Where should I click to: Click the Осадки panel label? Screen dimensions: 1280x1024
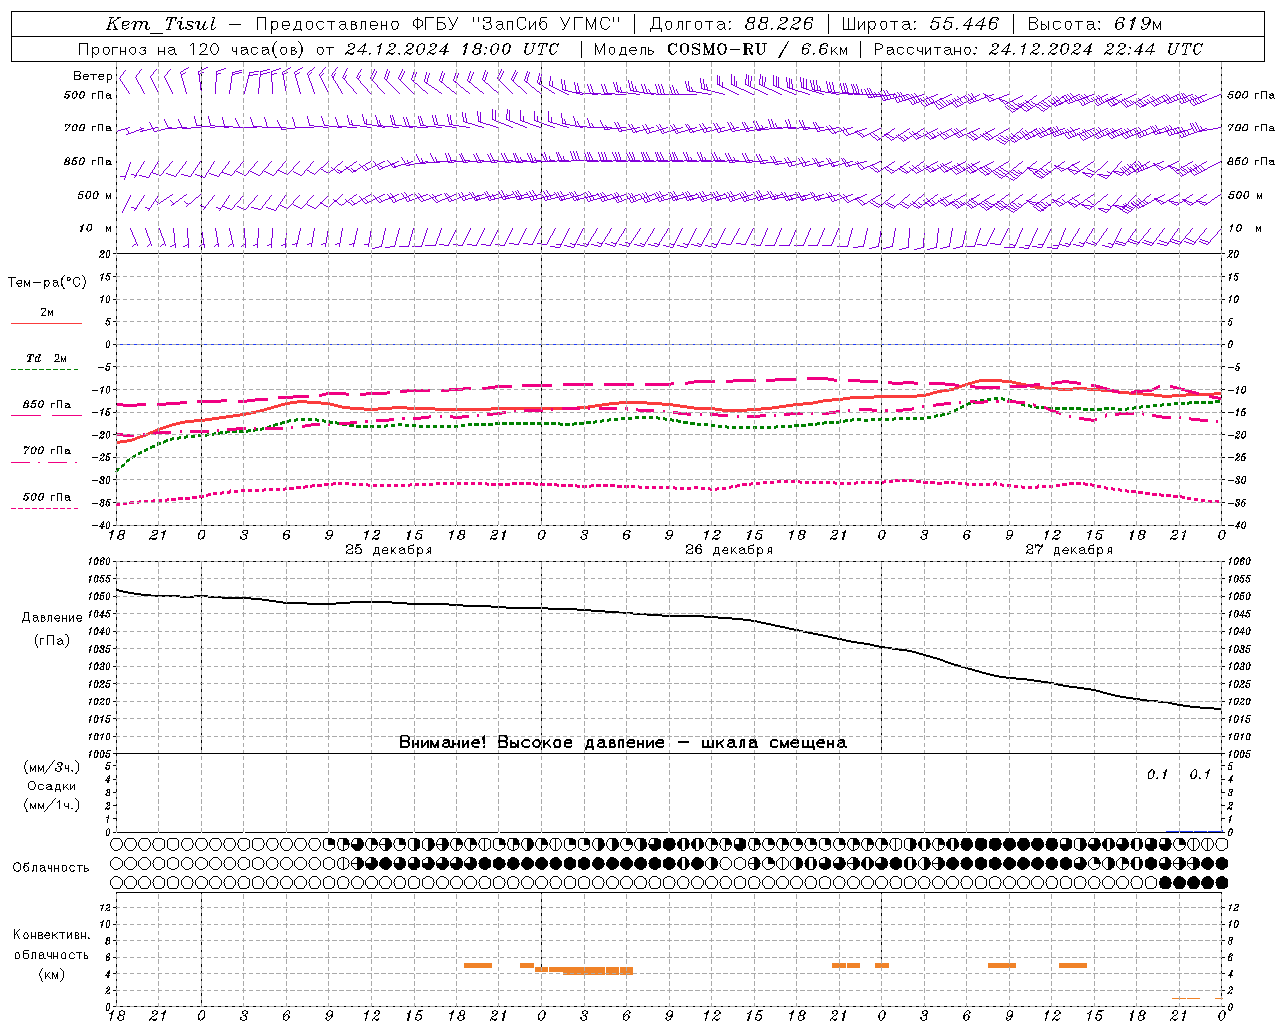pos(52,786)
